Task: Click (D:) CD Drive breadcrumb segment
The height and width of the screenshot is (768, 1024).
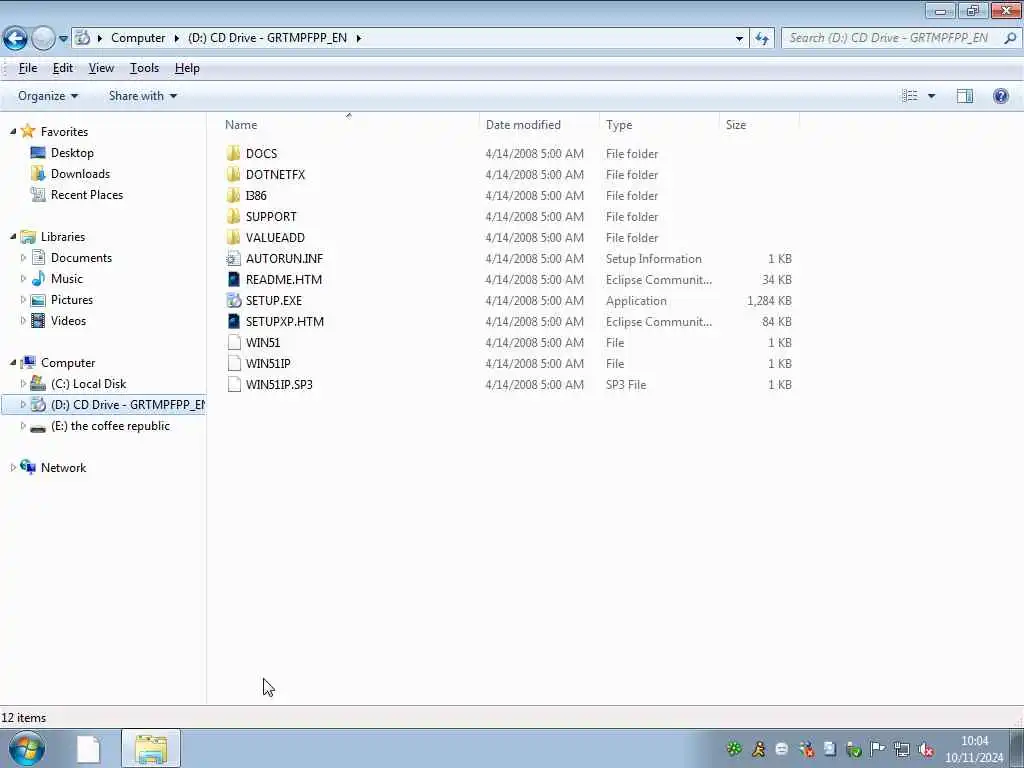Action: pyautogui.click(x=267, y=38)
